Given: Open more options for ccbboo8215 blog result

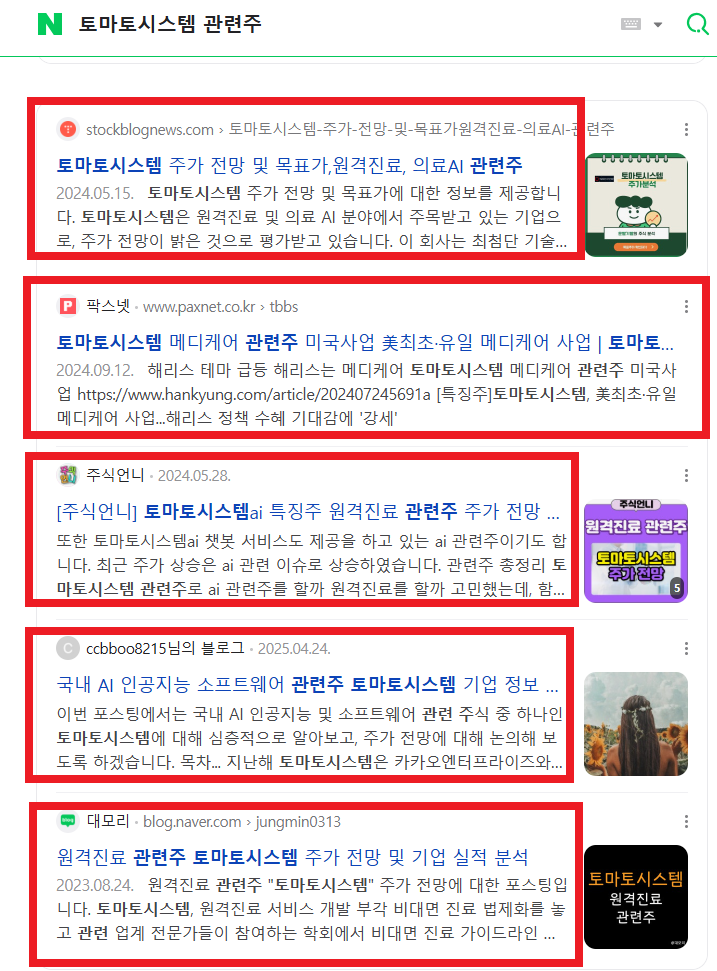Looking at the screenshot, I should pos(686,648).
